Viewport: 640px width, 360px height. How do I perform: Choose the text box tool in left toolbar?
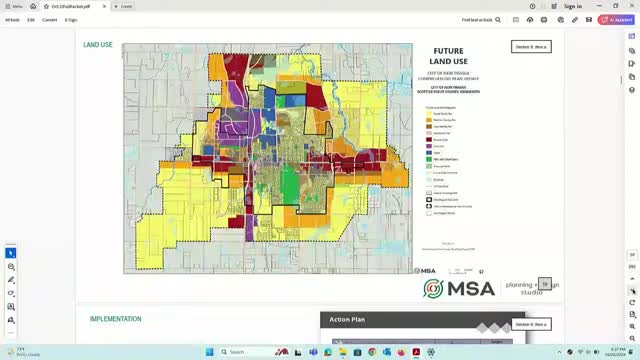coord(11,307)
